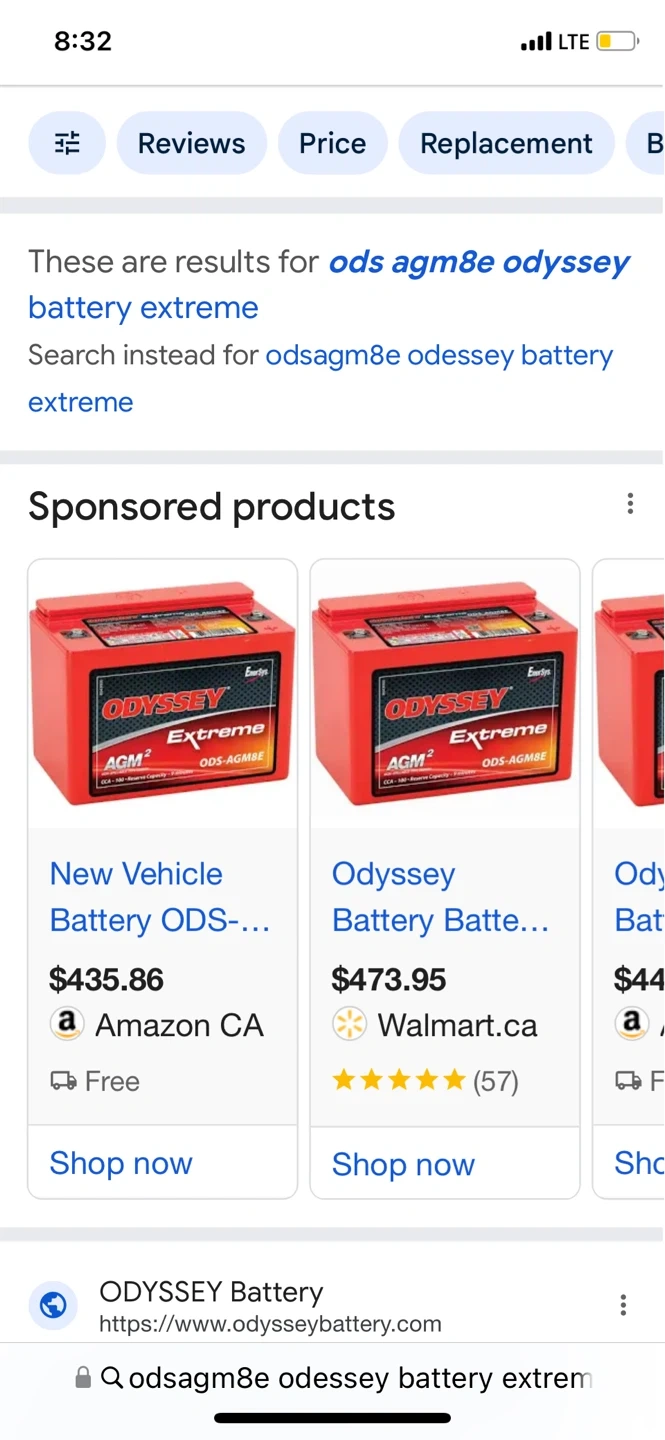Select the Replacement filter chip
Viewport: 665px width, 1440px height.
506,143
